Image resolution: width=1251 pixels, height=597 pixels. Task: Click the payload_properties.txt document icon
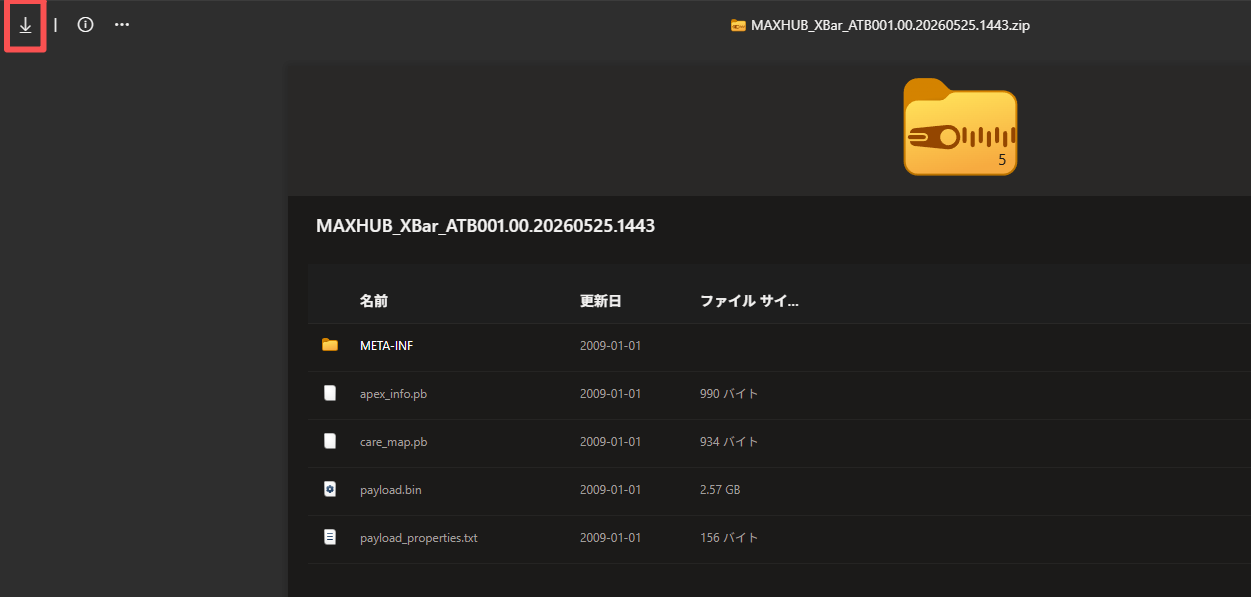[330, 537]
